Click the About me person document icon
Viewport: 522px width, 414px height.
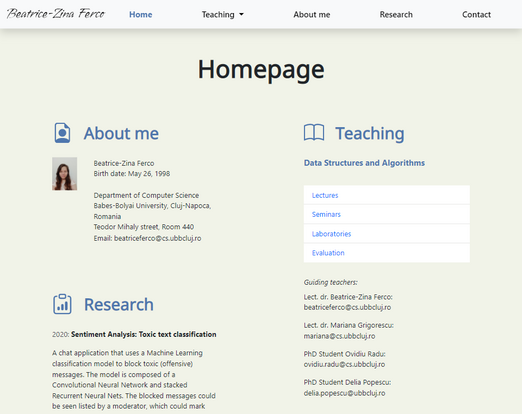point(62,133)
